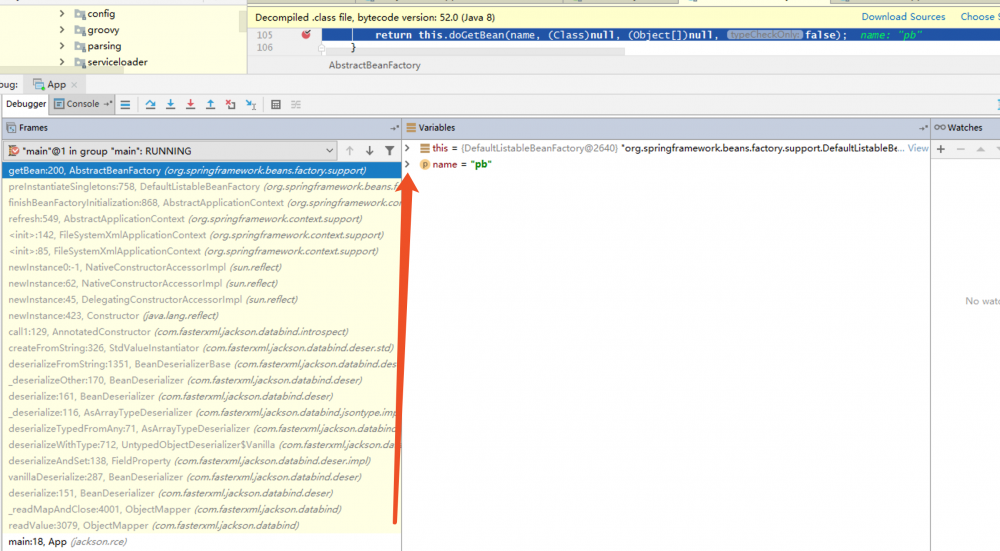Select the newInstance:62 NativeConstructorAccessorImpl frame
Screen dimensions: 1000x551
[202, 284]
